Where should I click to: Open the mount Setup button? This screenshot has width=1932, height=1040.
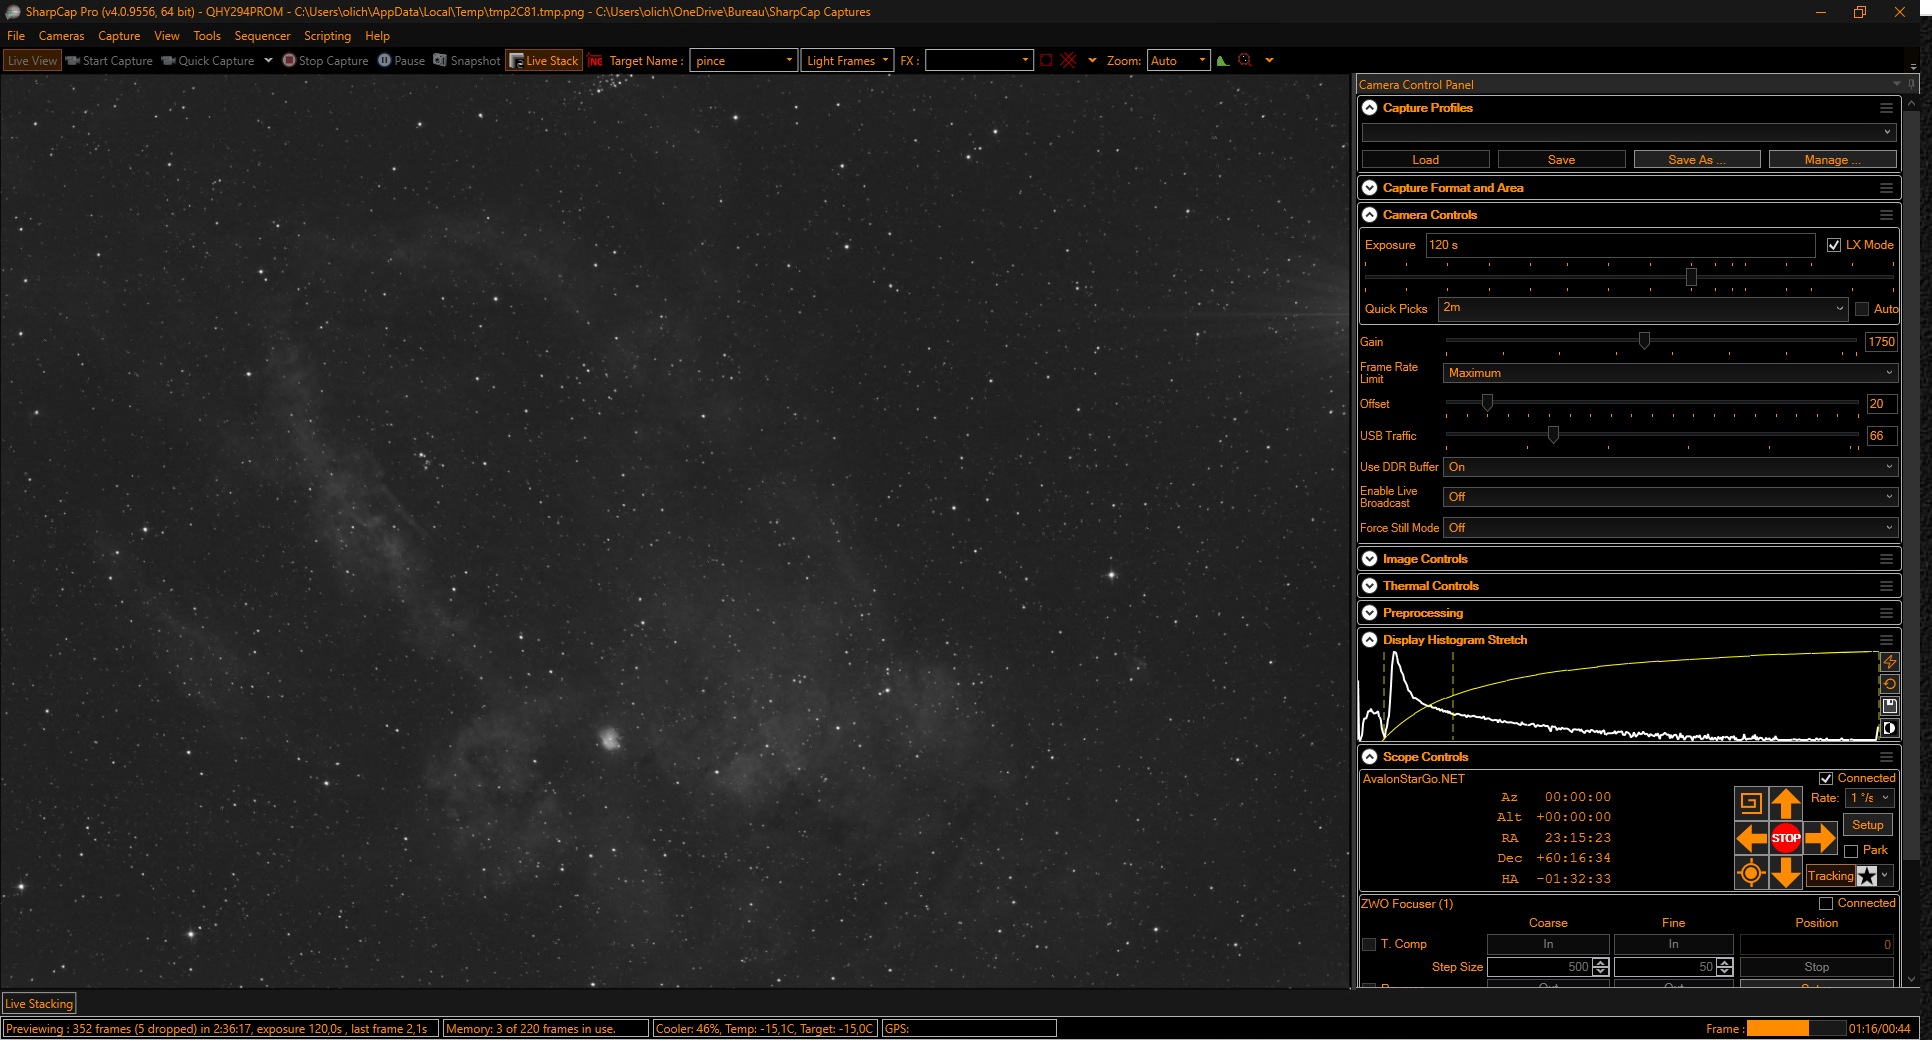pyautogui.click(x=1867, y=825)
